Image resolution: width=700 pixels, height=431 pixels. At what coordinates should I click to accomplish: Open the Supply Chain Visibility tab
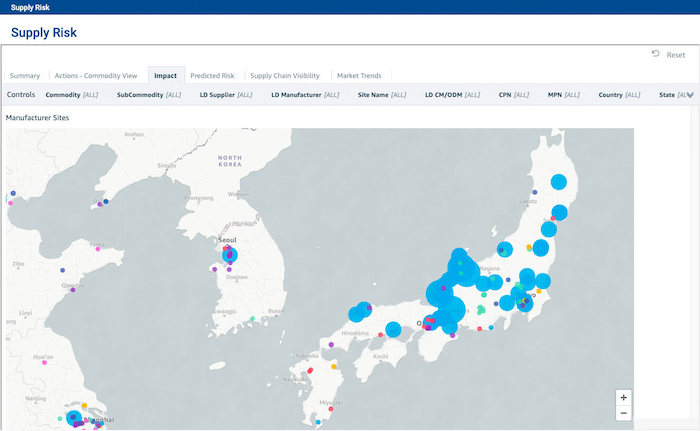285,75
